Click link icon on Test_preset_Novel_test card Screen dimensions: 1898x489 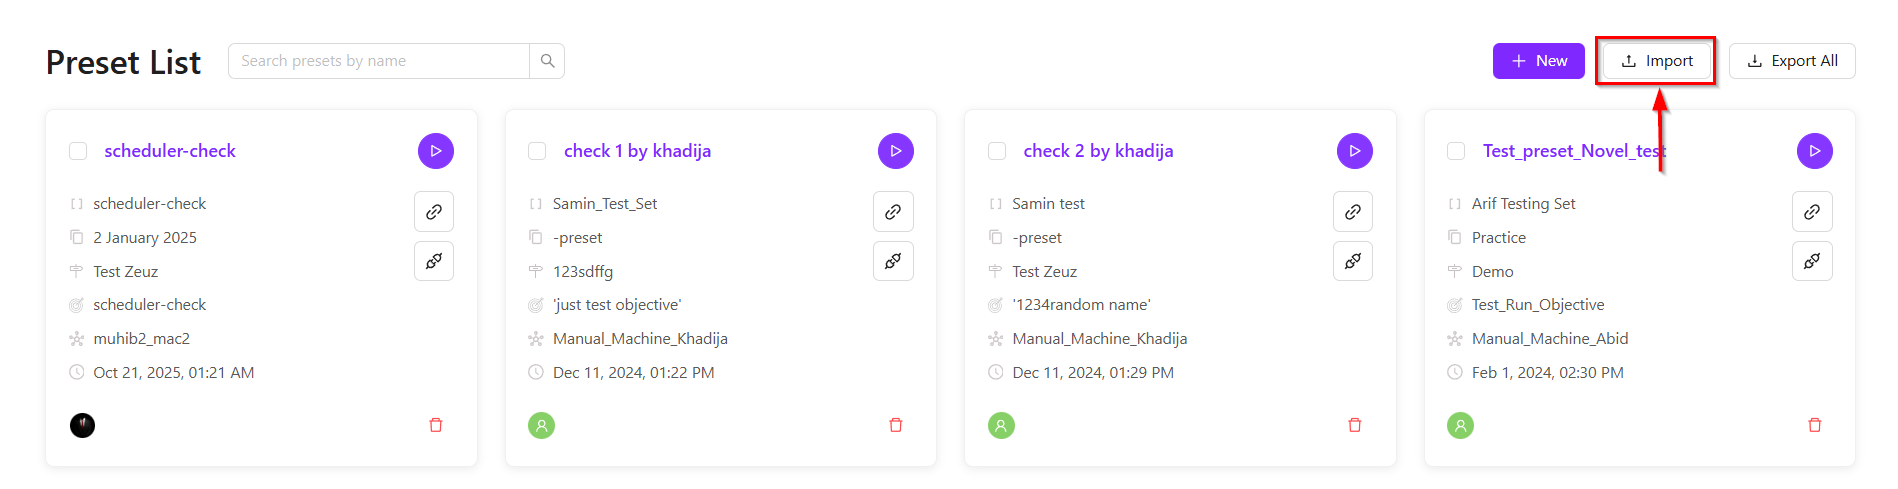coord(1811,212)
